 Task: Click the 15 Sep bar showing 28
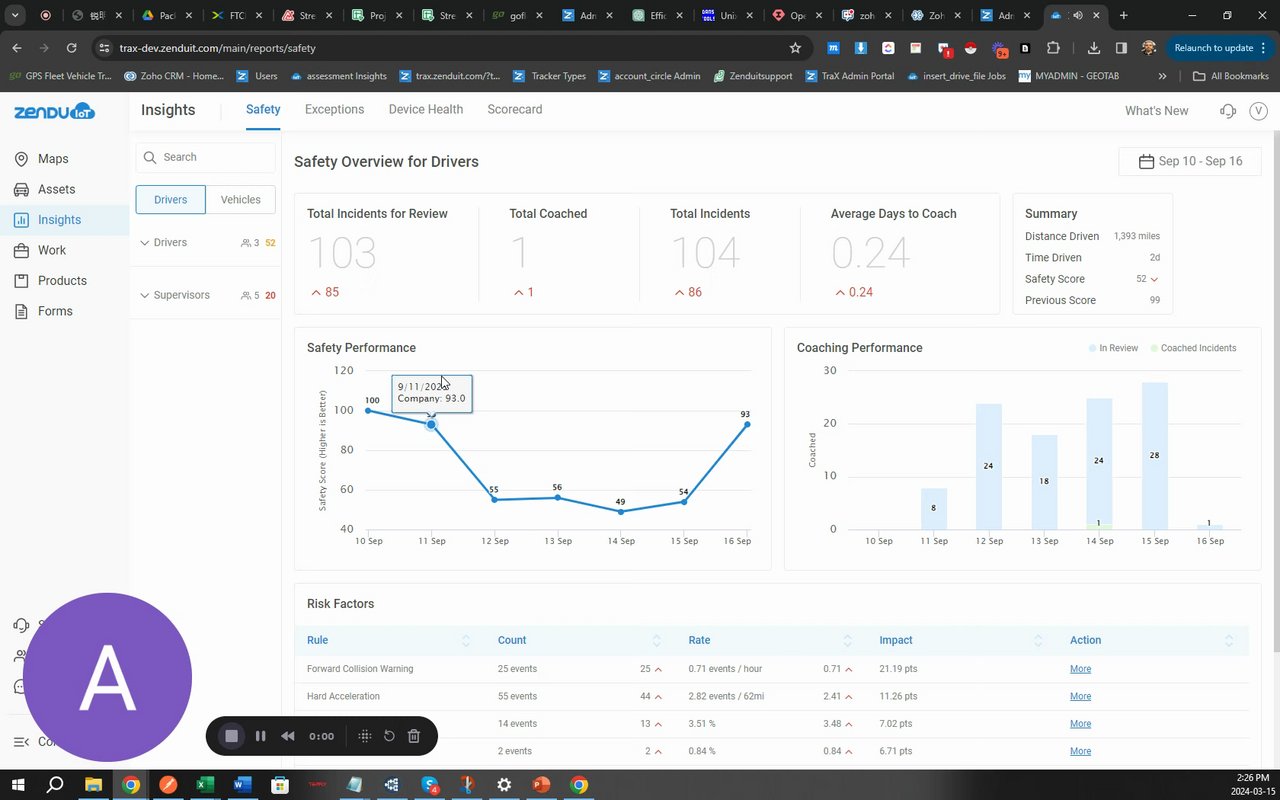coord(1155,456)
